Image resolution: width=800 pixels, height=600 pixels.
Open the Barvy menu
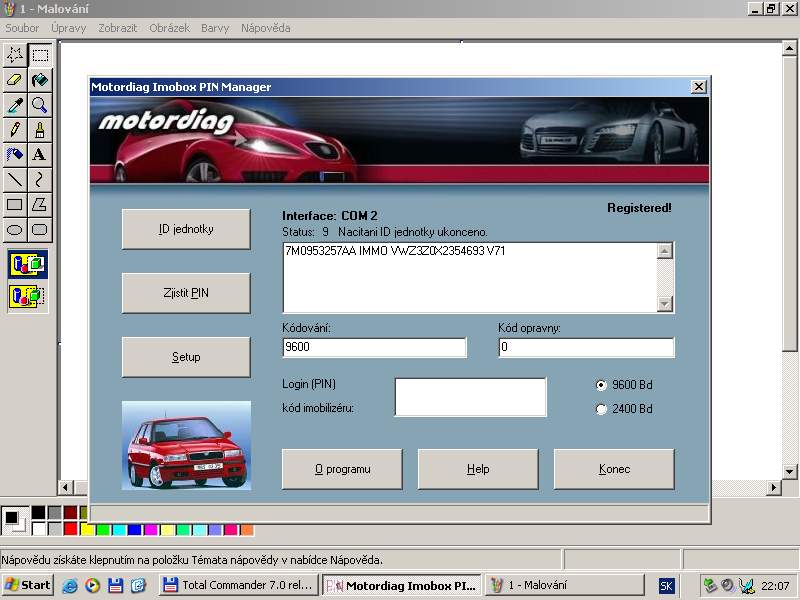click(215, 28)
